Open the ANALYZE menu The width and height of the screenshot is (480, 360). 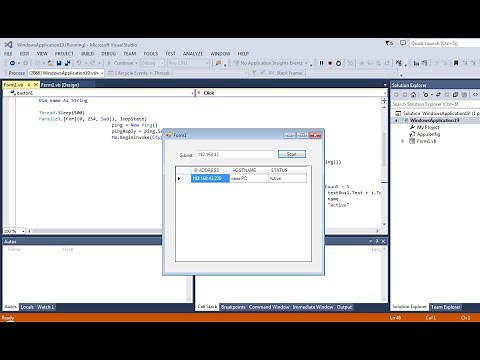point(193,54)
